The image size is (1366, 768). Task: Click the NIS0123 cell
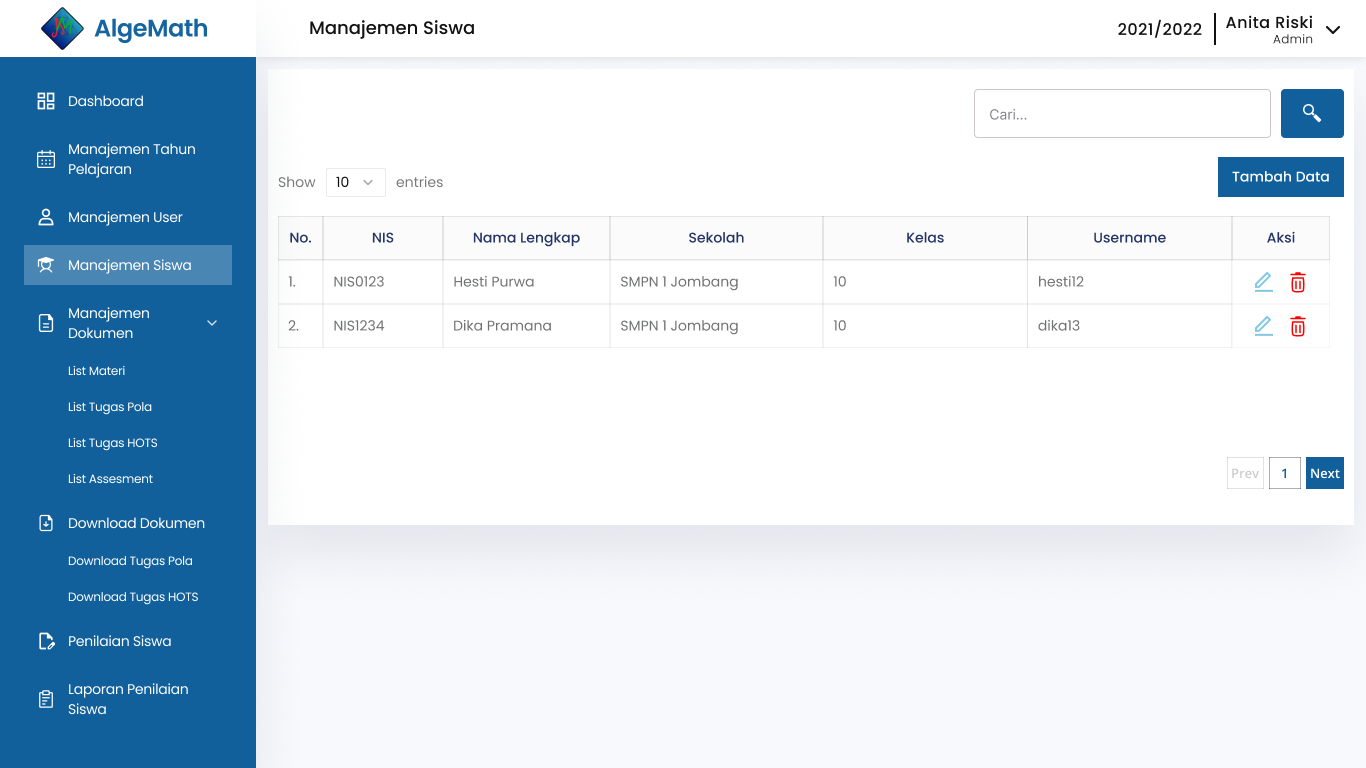pyautogui.click(x=383, y=282)
